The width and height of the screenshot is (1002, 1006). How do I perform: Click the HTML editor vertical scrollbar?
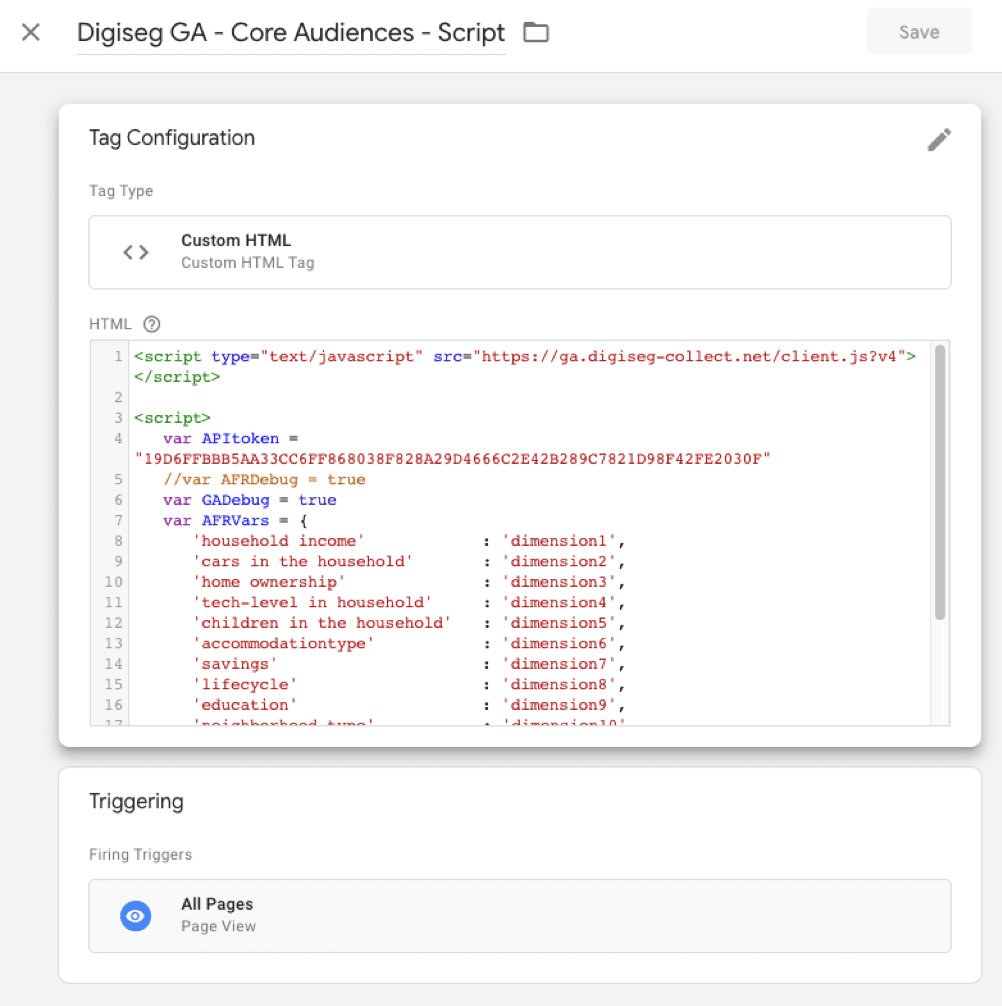tap(940, 482)
